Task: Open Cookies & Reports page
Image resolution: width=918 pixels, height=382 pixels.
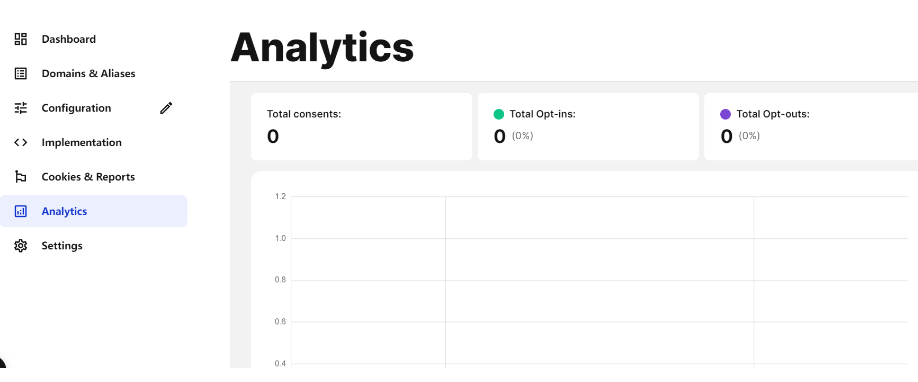Action: pos(94,177)
